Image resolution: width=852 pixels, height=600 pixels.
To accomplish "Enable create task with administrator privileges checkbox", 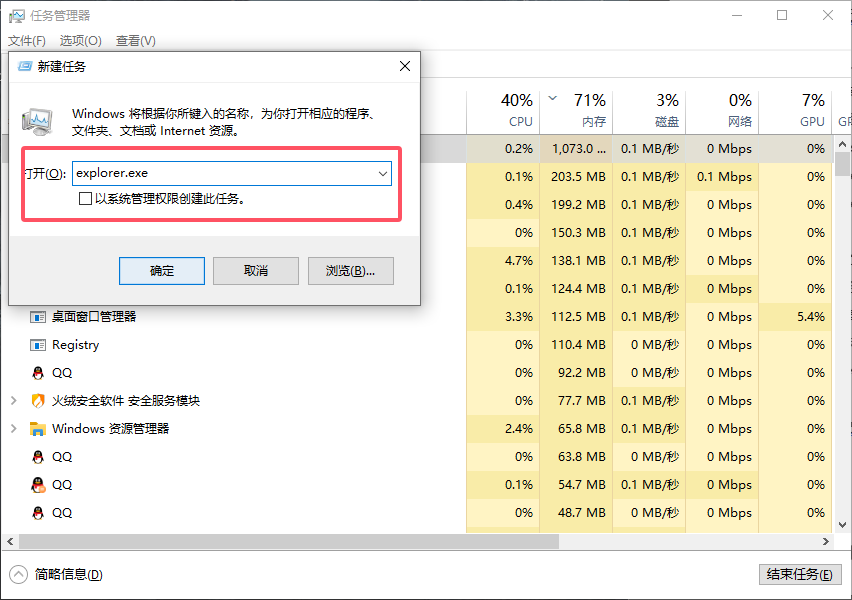I will click(85, 199).
